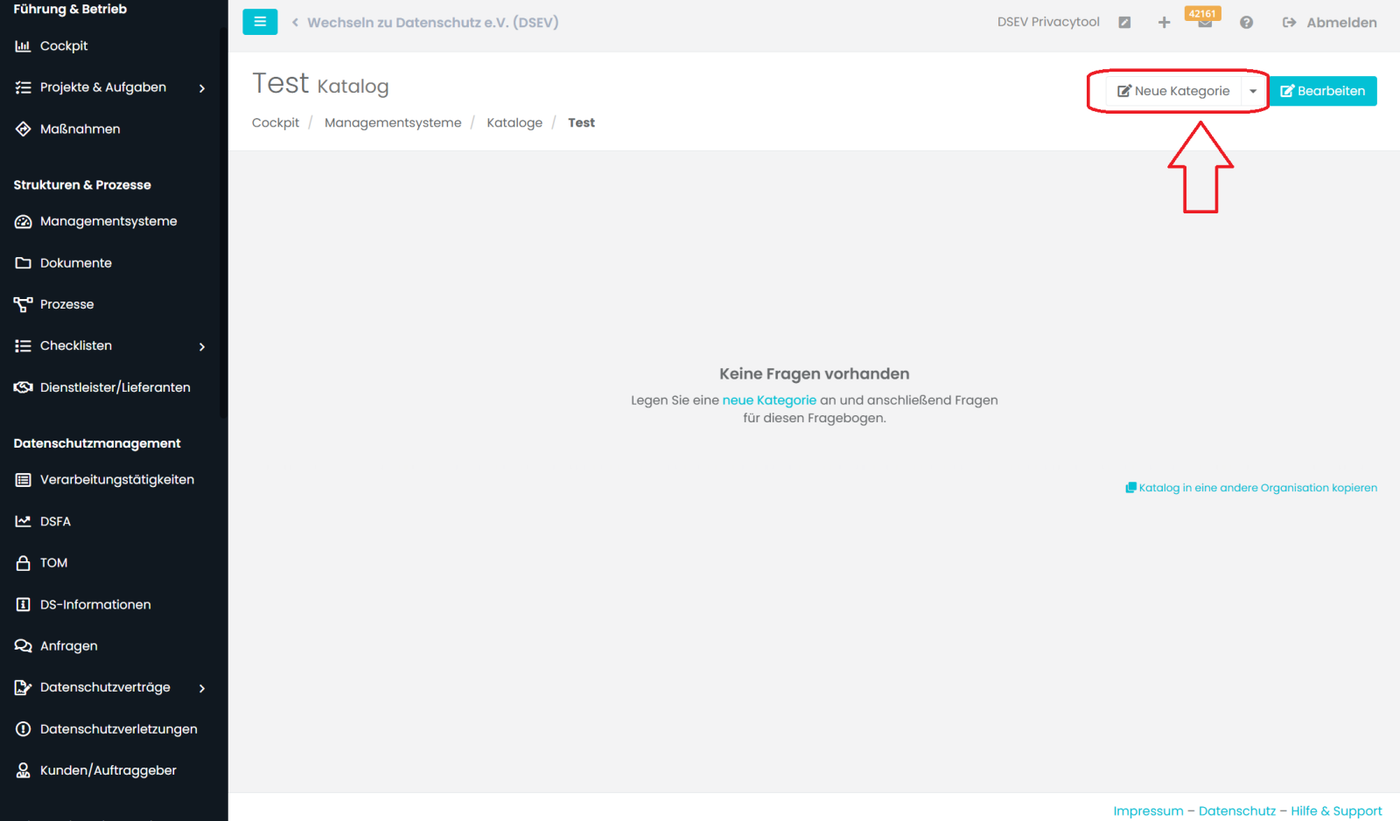Open the mail inbox with 42161 badge
1400x821 pixels.
[x=1204, y=21]
